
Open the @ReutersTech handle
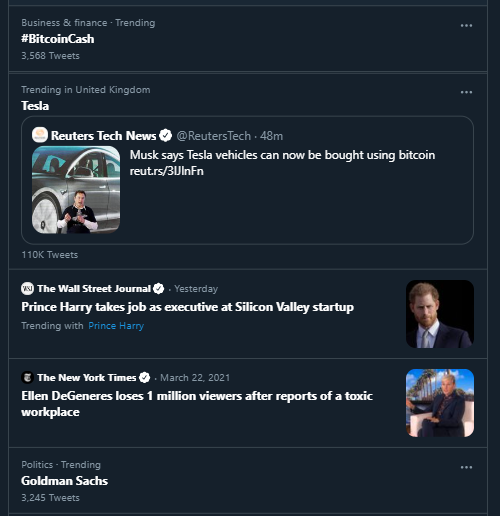tap(213, 136)
